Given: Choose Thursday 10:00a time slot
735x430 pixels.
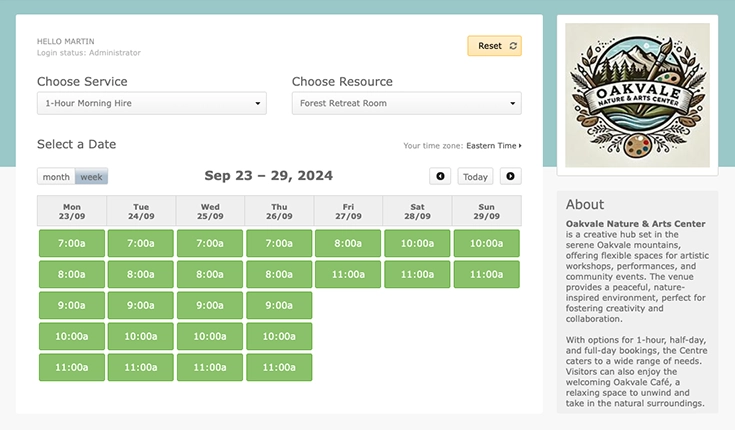Looking at the screenshot, I should click(279, 336).
